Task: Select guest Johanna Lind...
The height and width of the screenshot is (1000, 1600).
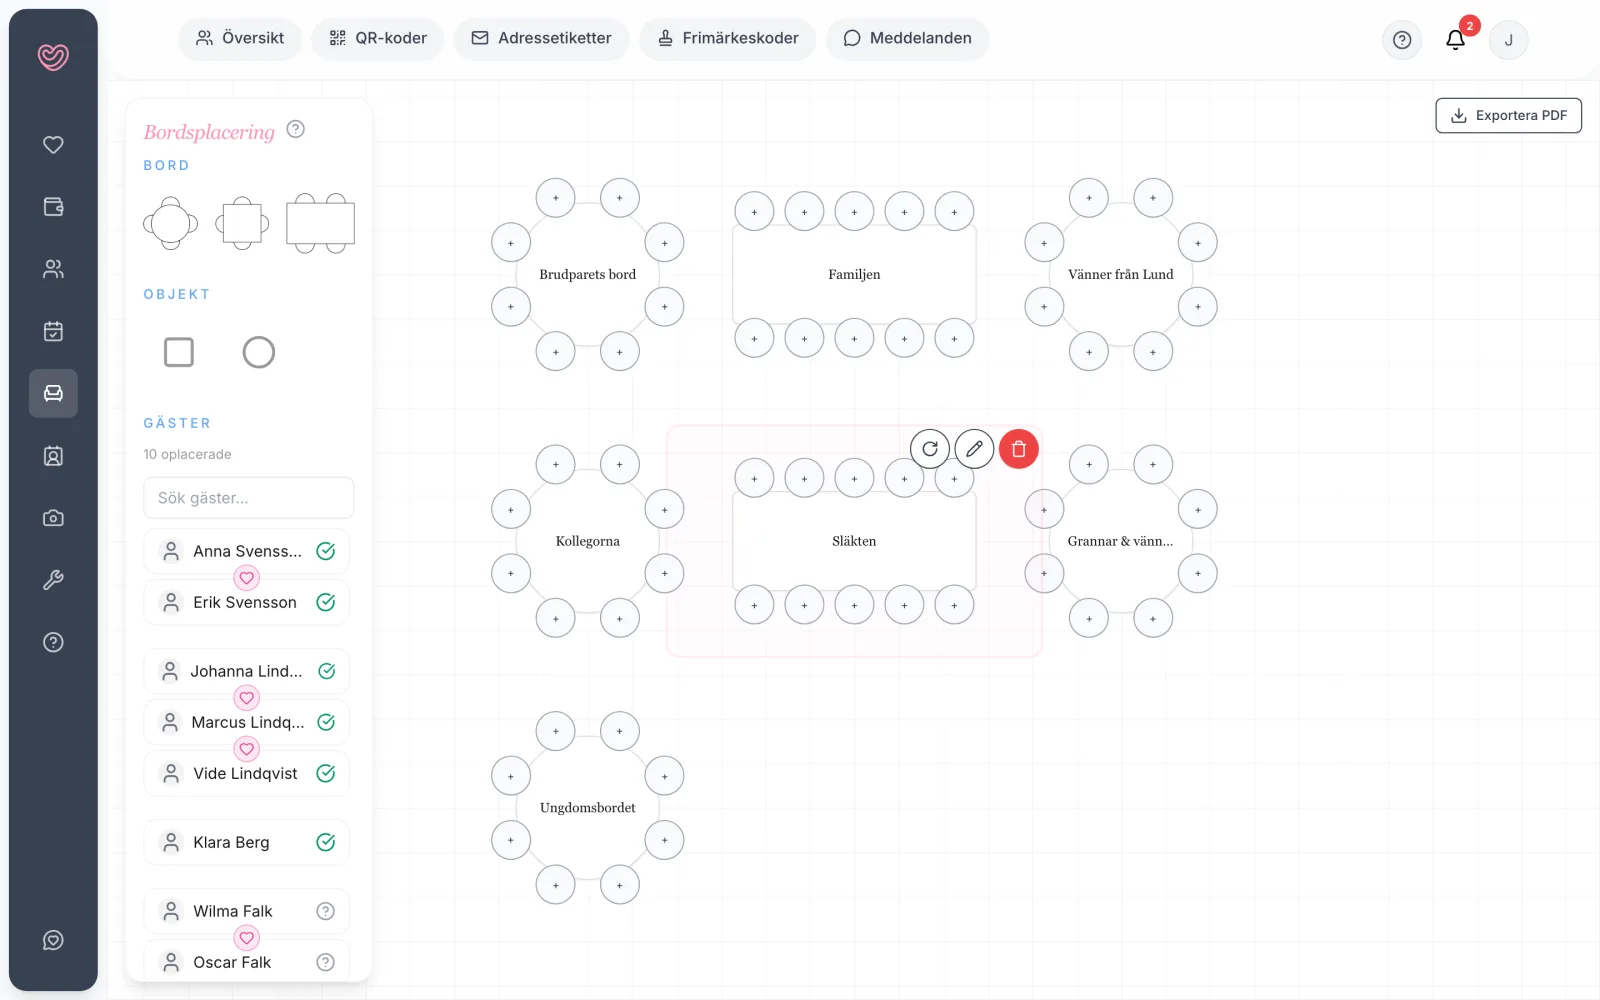Action: [247, 671]
